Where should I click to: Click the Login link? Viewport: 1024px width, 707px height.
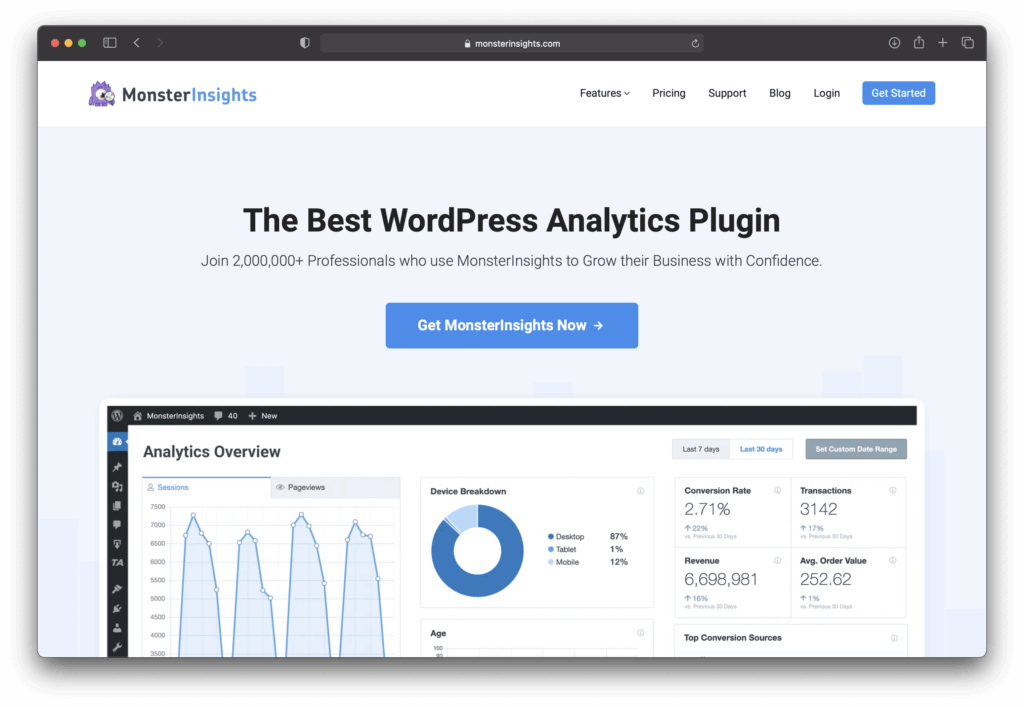827,93
